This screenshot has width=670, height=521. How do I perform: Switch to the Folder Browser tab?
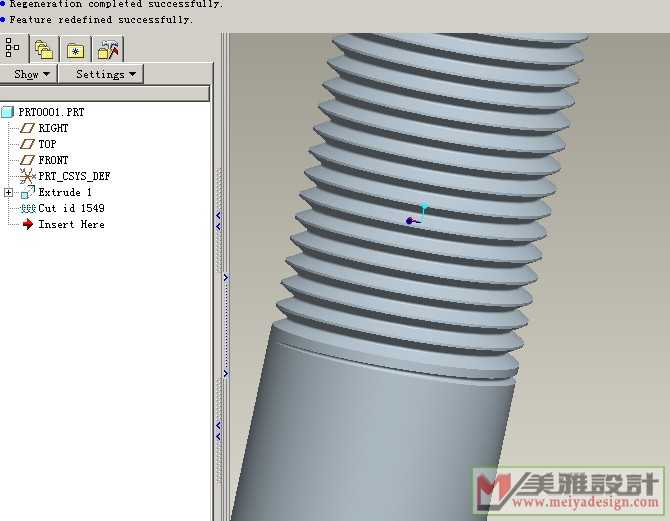pos(44,50)
